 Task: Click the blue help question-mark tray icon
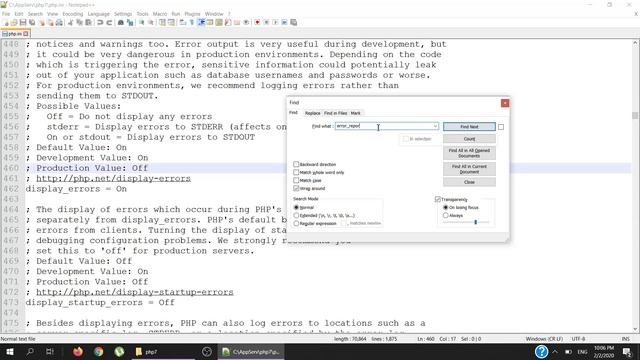[x=541, y=351]
